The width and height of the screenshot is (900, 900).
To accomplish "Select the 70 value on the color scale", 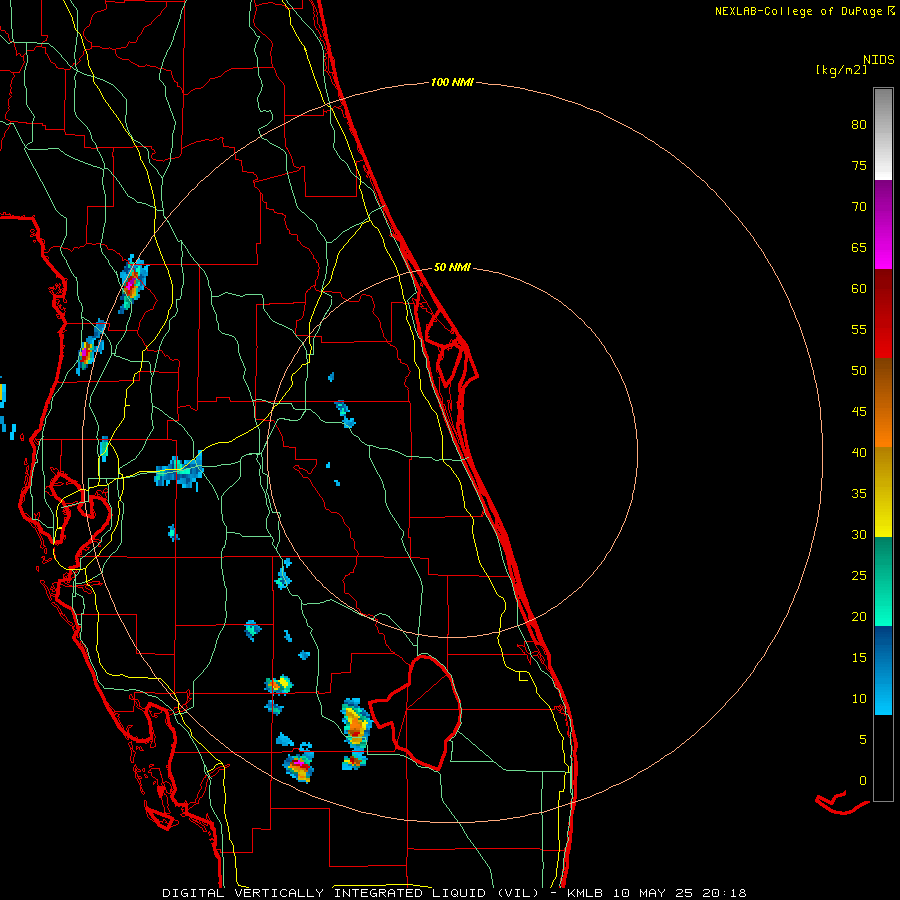I will 859,207.
